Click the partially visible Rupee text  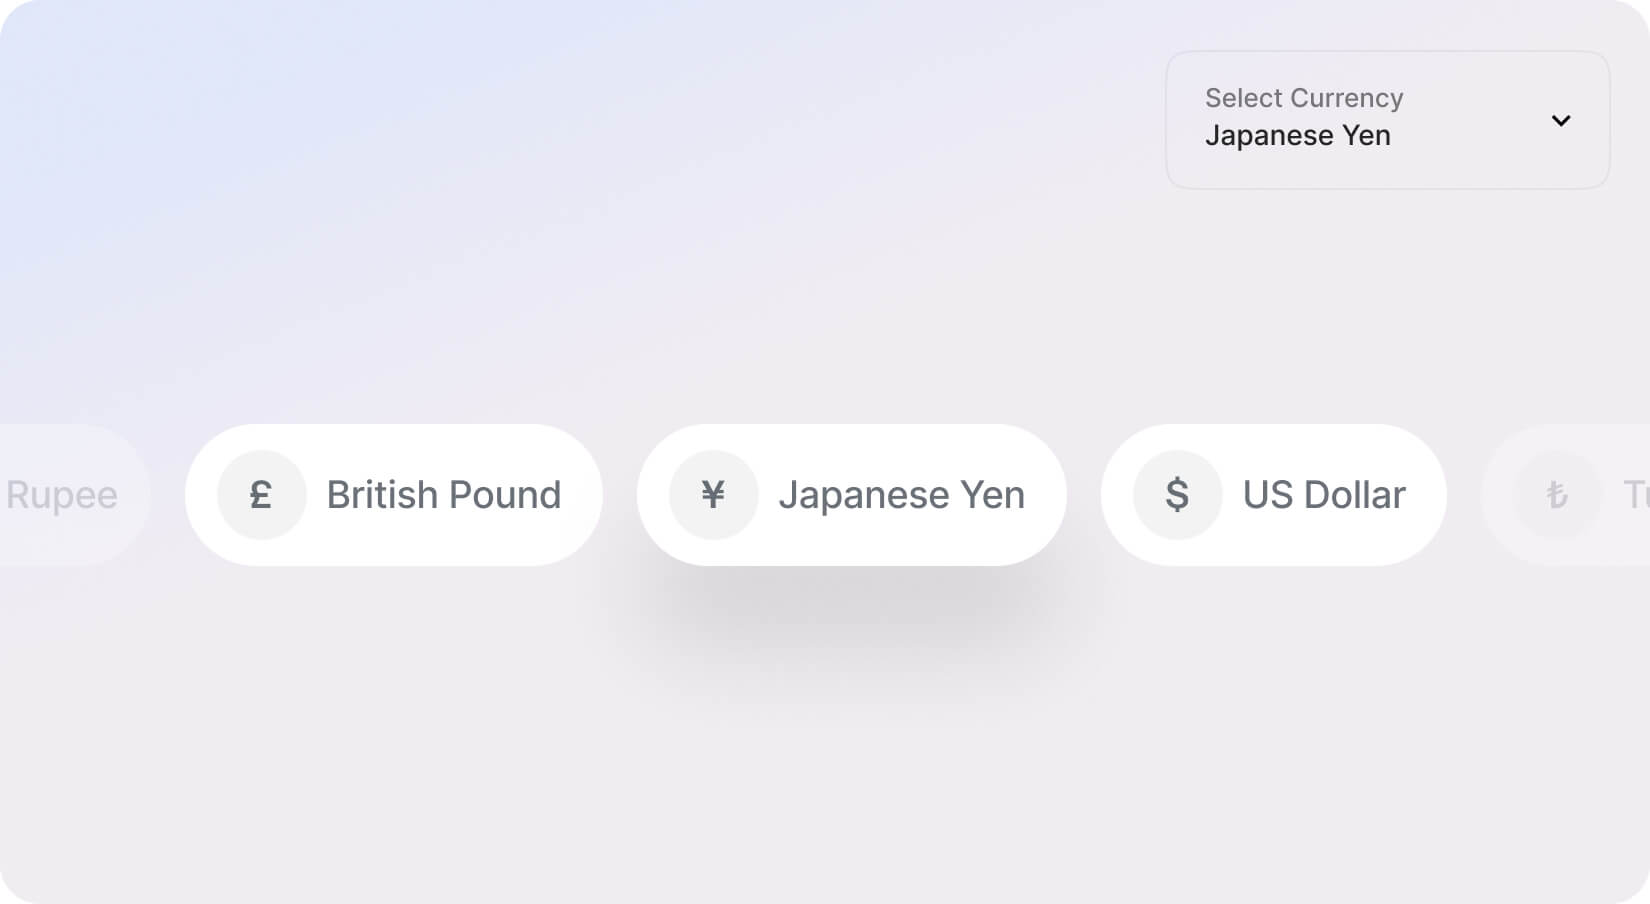click(62, 495)
